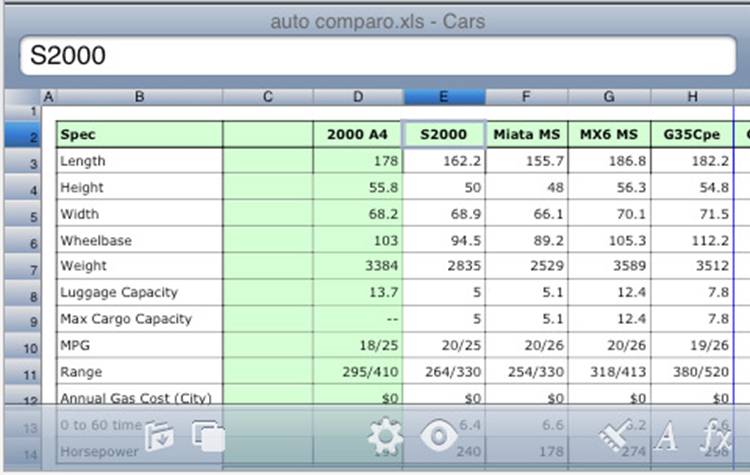
Task: Select column A header
Action: (x=48, y=97)
